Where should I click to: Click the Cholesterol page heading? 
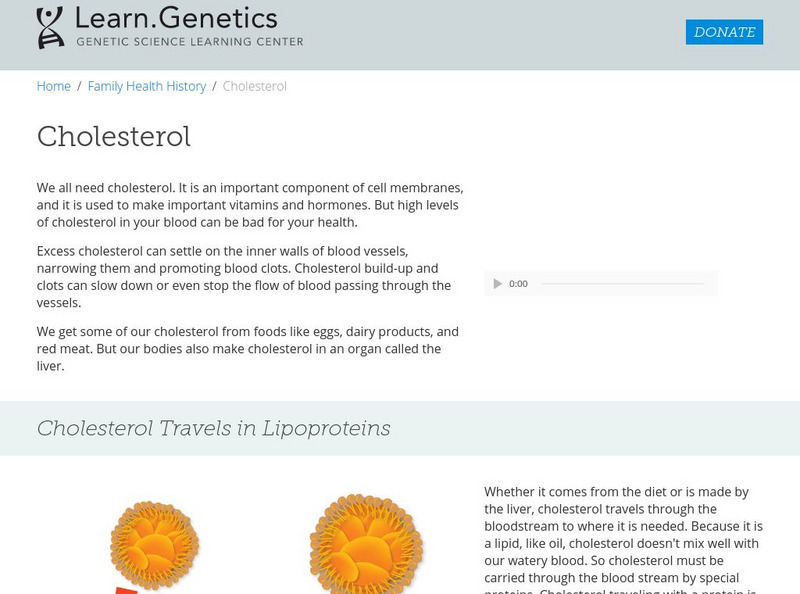(x=114, y=136)
